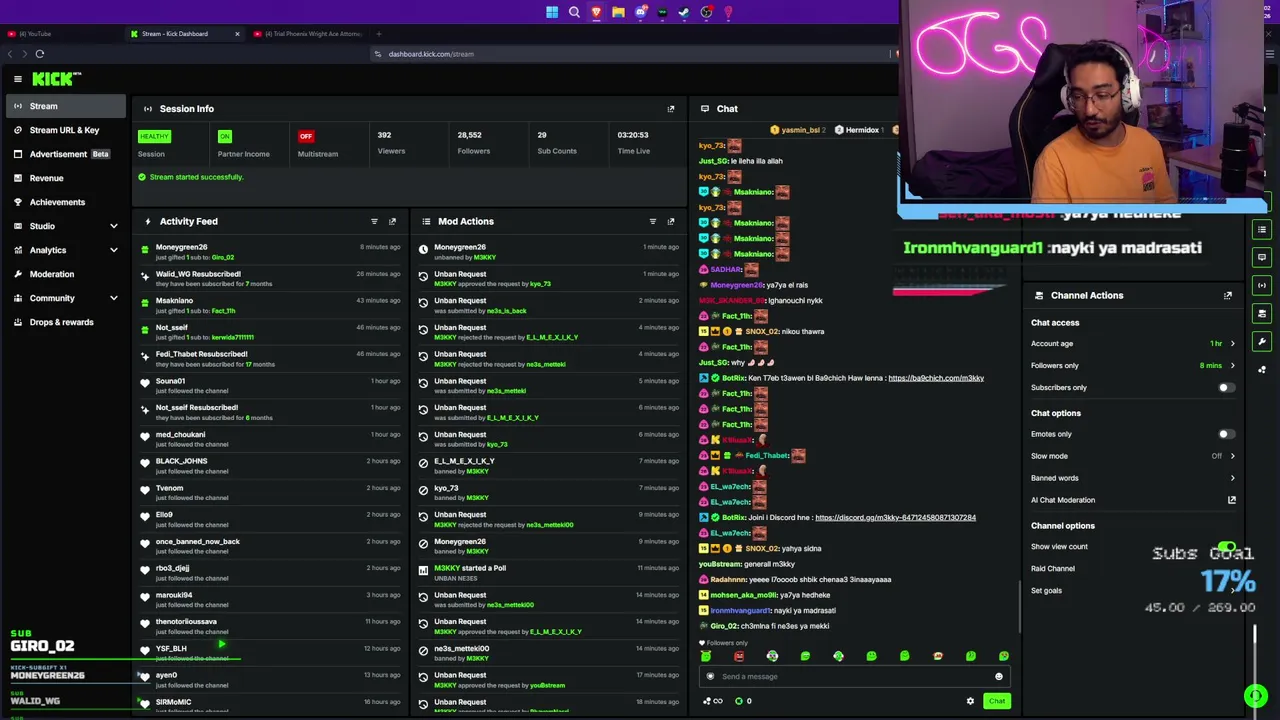The height and width of the screenshot is (720, 1280).
Task: Click the Kick logo
Action: (x=56, y=79)
